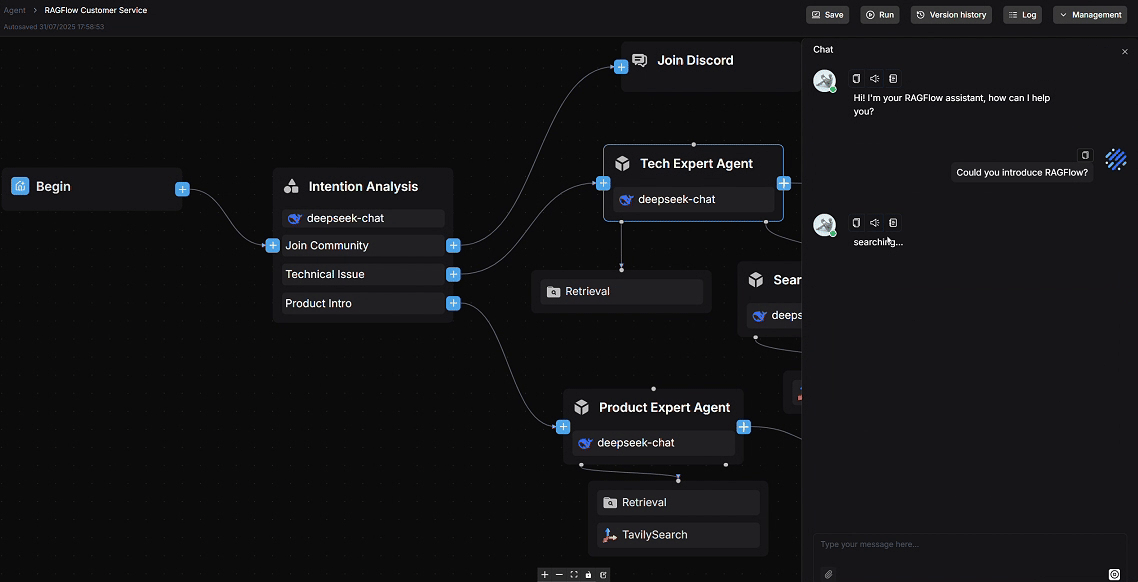
Task: Click the deepseek whale icon in Tech Expert Agent
Action: pyautogui.click(x=626, y=200)
